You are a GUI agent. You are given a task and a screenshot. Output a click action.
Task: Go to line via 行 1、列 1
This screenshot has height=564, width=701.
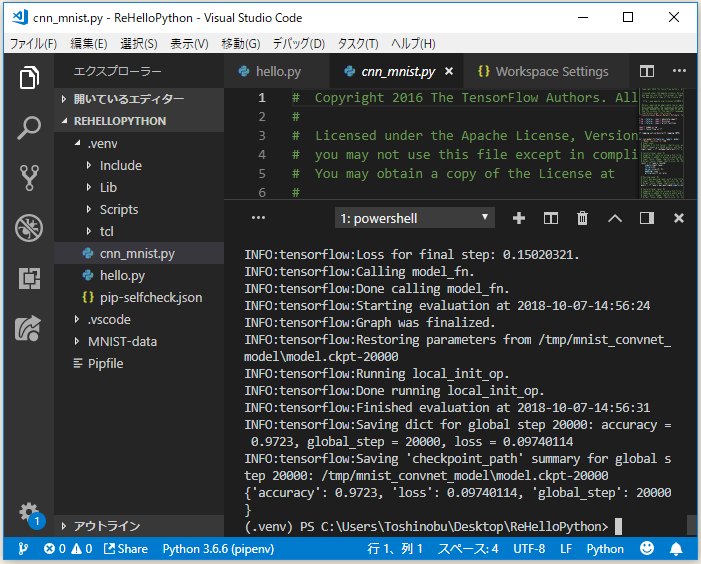pos(395,548)
